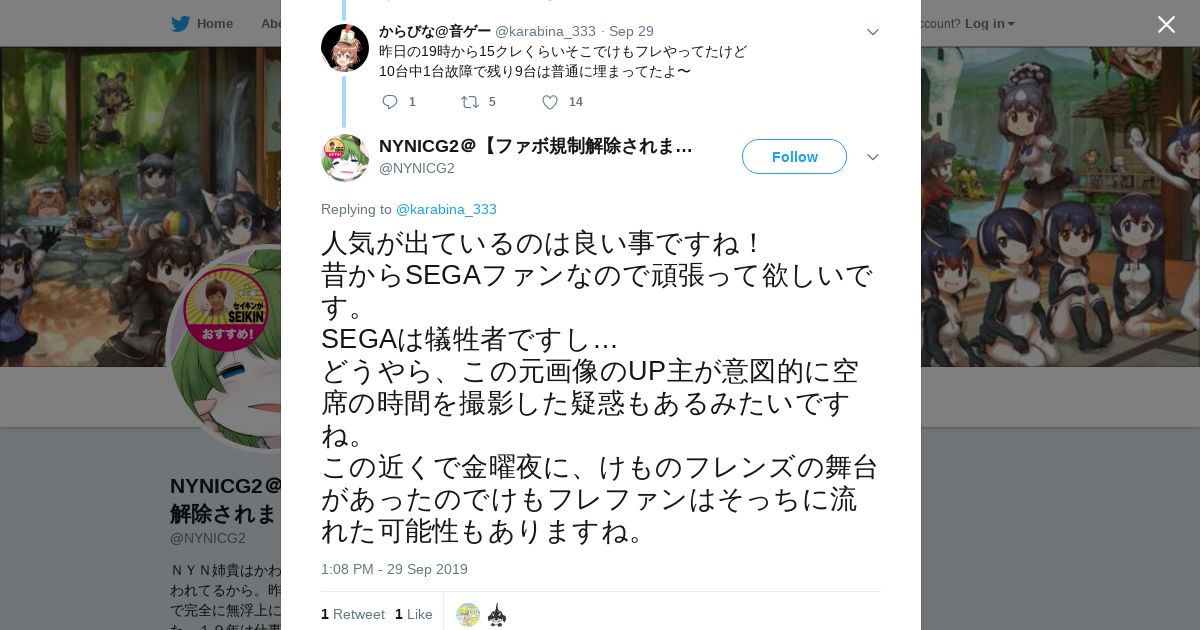Open the NYNICG2 avatar next to the display name
This screenshot has width=1200, height=630.
pos(345,158)
